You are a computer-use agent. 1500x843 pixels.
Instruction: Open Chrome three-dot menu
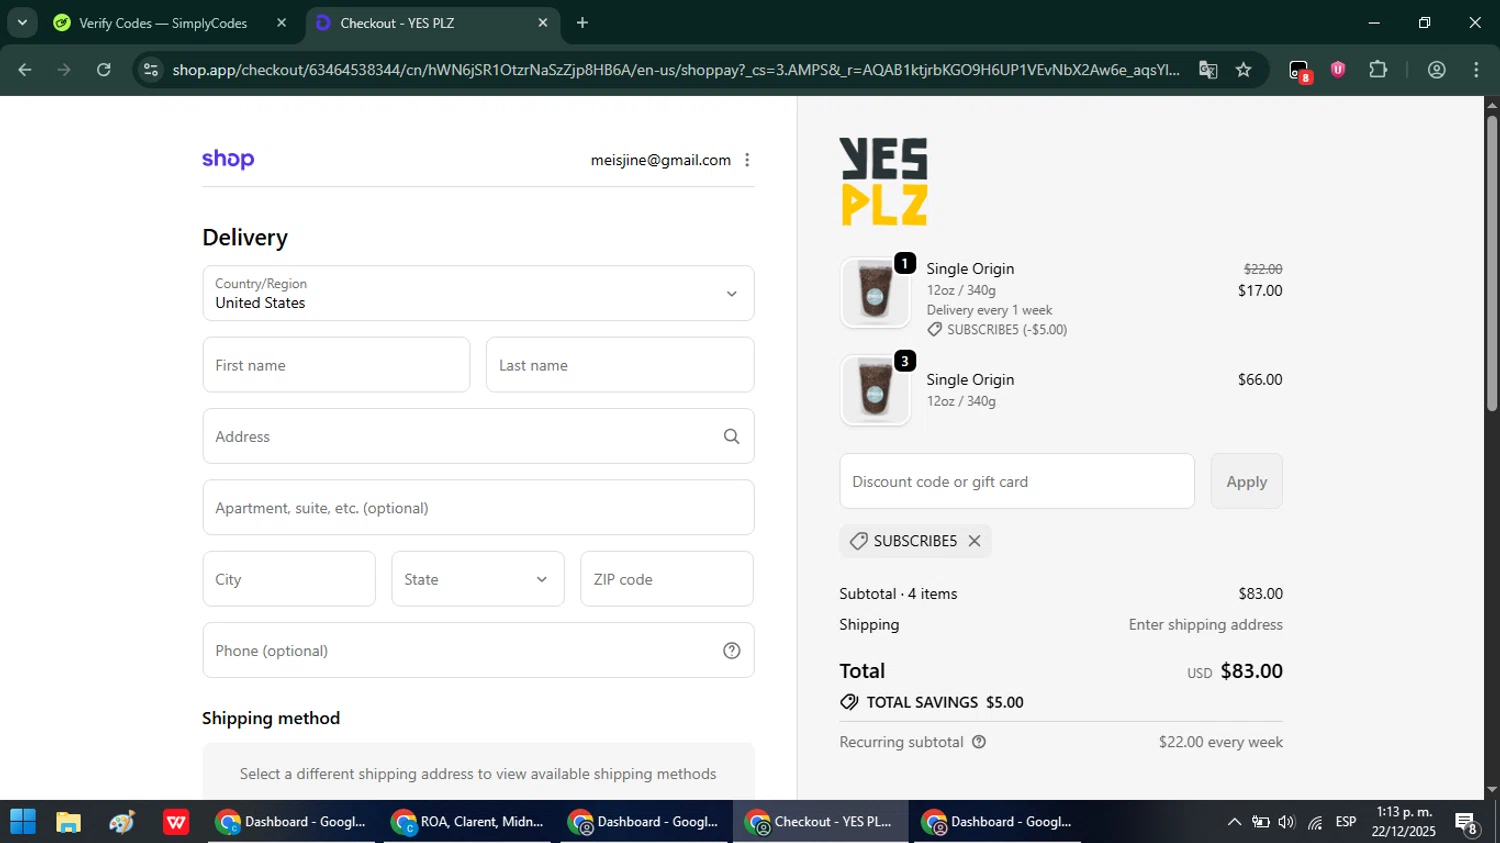coord(1477,70)
